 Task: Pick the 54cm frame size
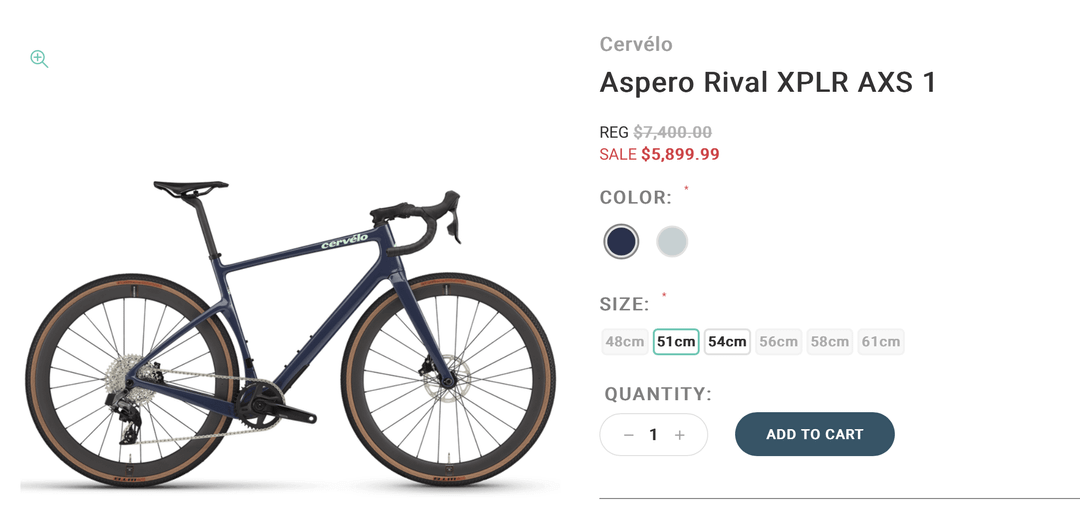(x=727, y=342)
